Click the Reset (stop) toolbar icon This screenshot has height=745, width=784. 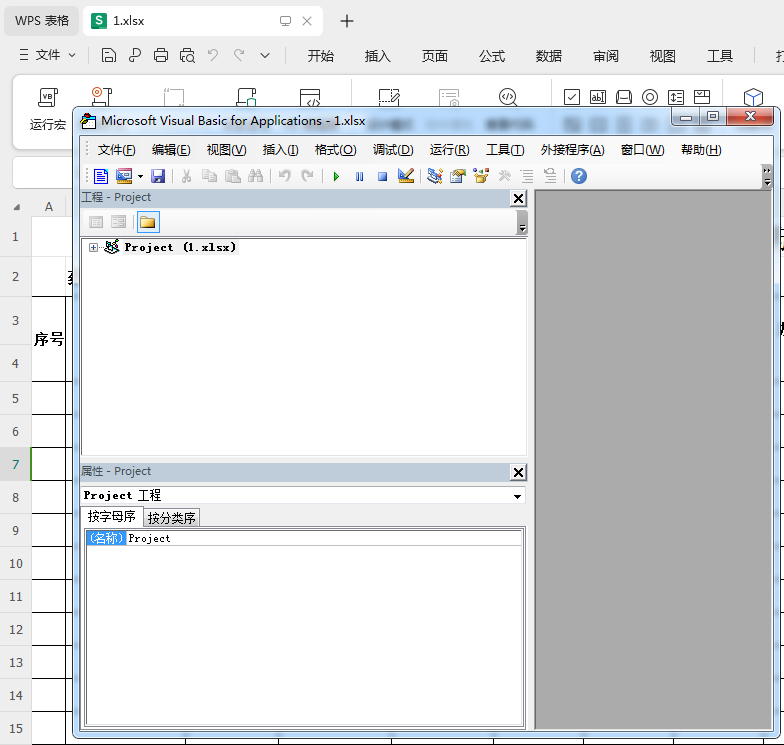pos(382,176)
